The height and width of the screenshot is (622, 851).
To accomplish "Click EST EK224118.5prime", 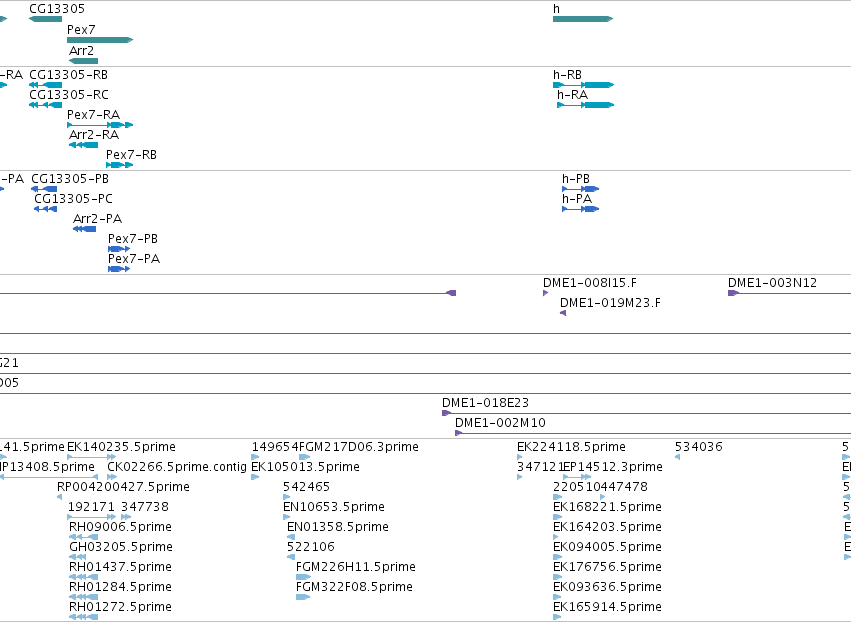I will (520, 457).
